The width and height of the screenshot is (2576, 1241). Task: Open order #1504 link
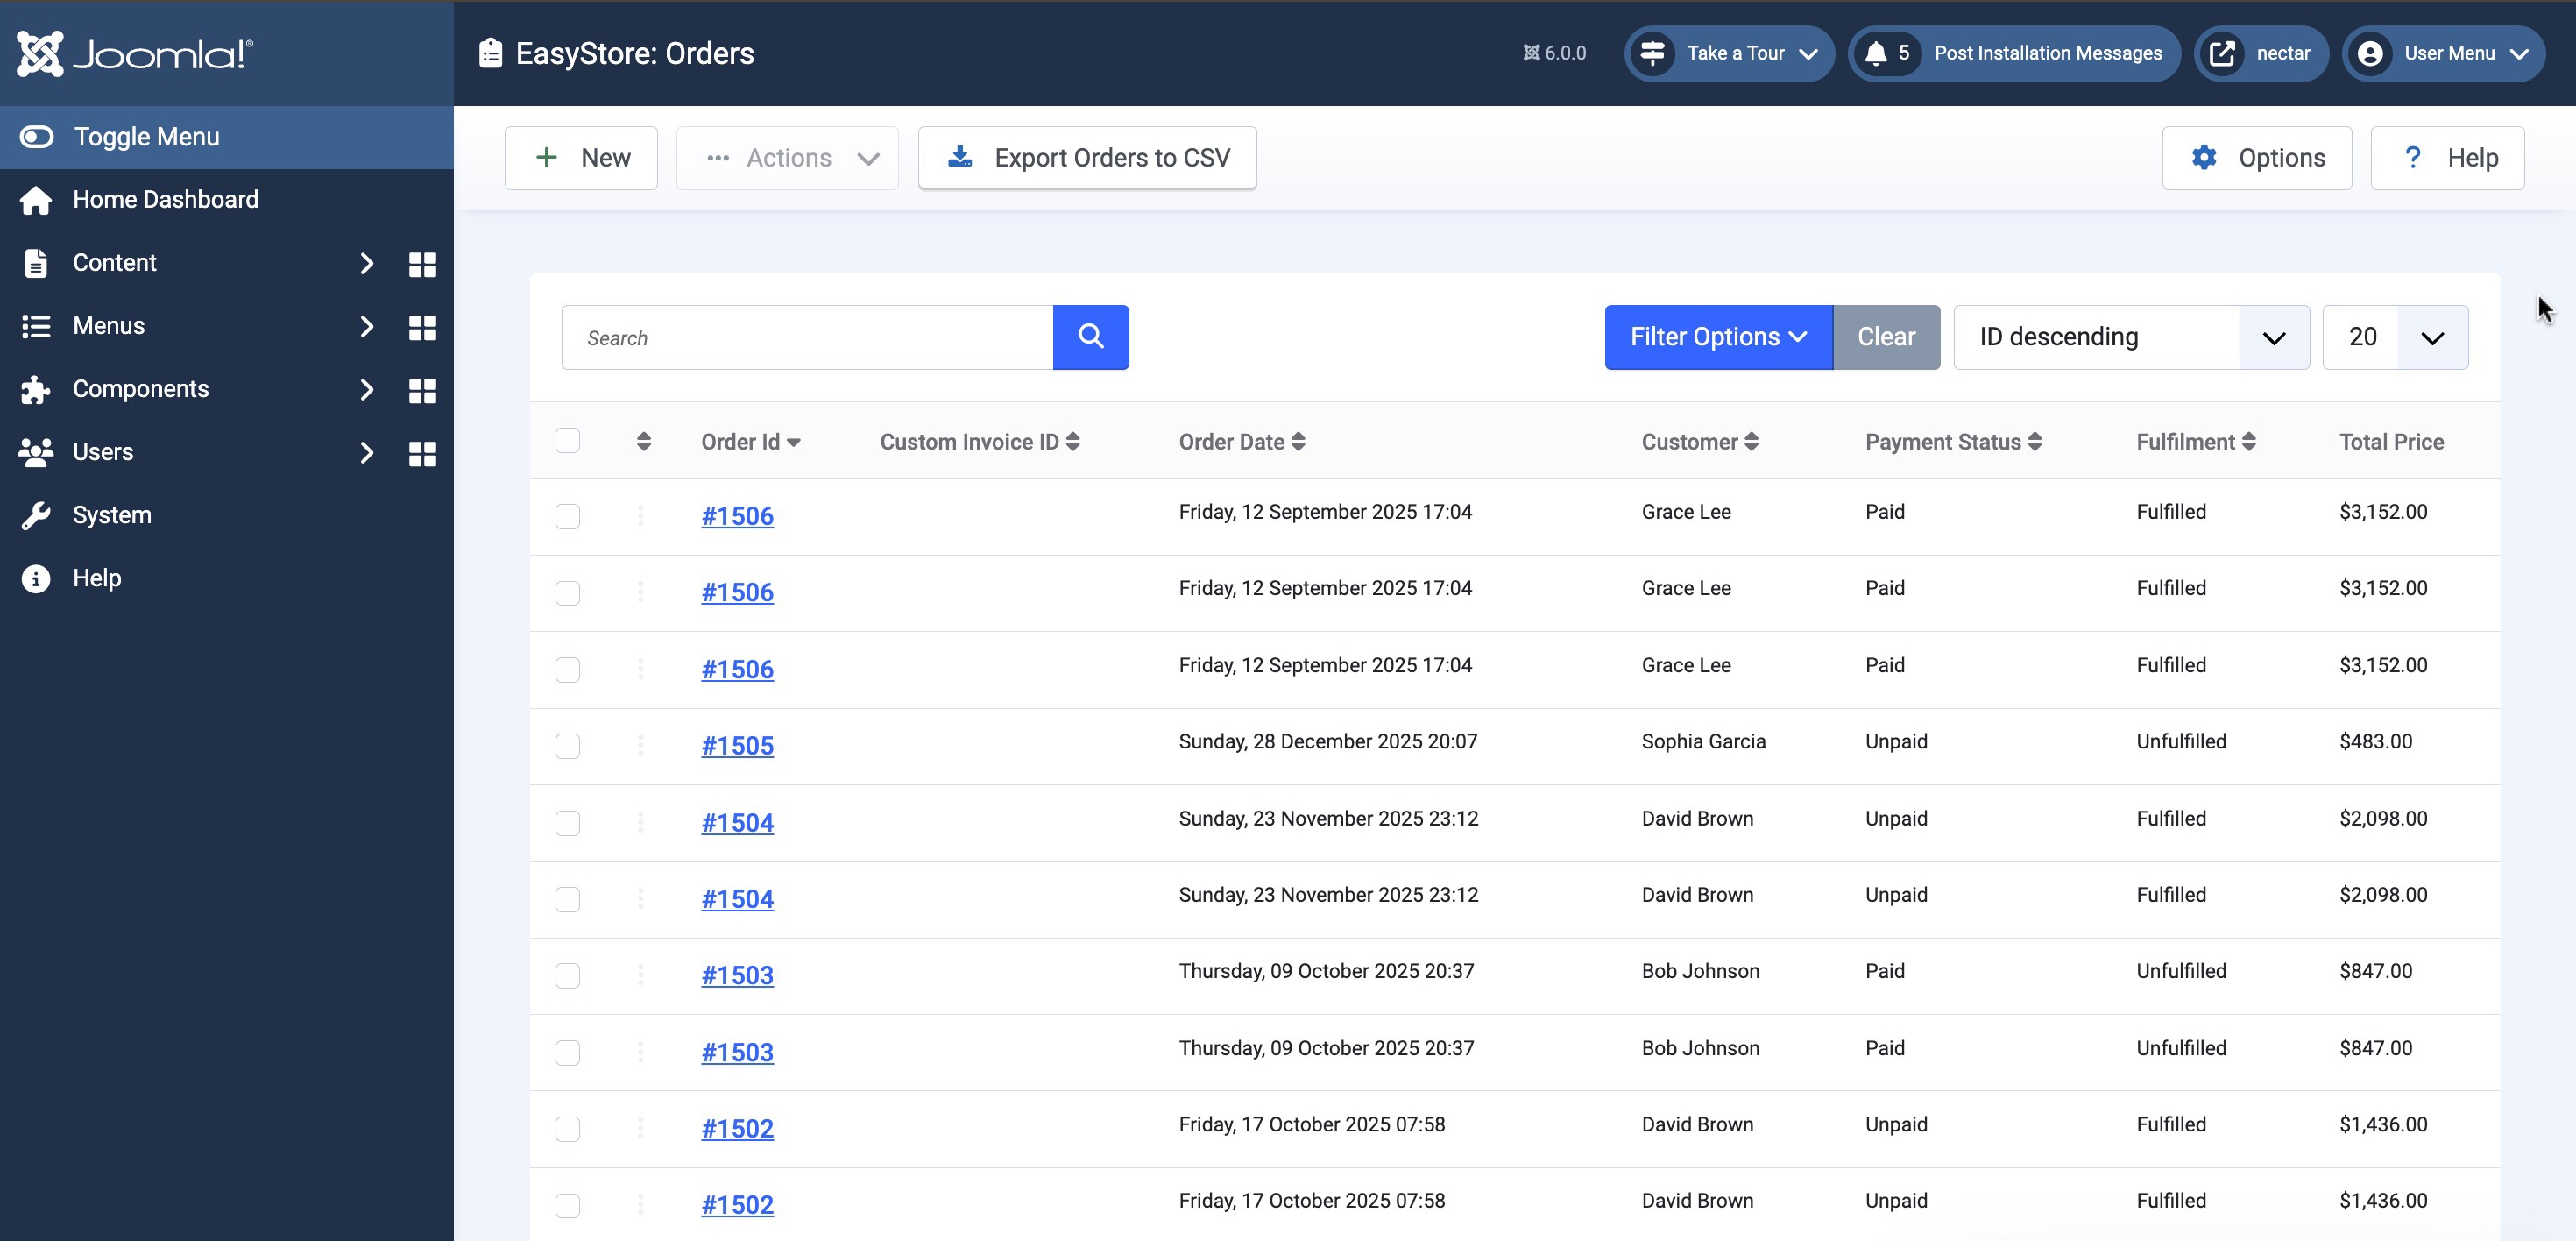click(x=737, y=822)
